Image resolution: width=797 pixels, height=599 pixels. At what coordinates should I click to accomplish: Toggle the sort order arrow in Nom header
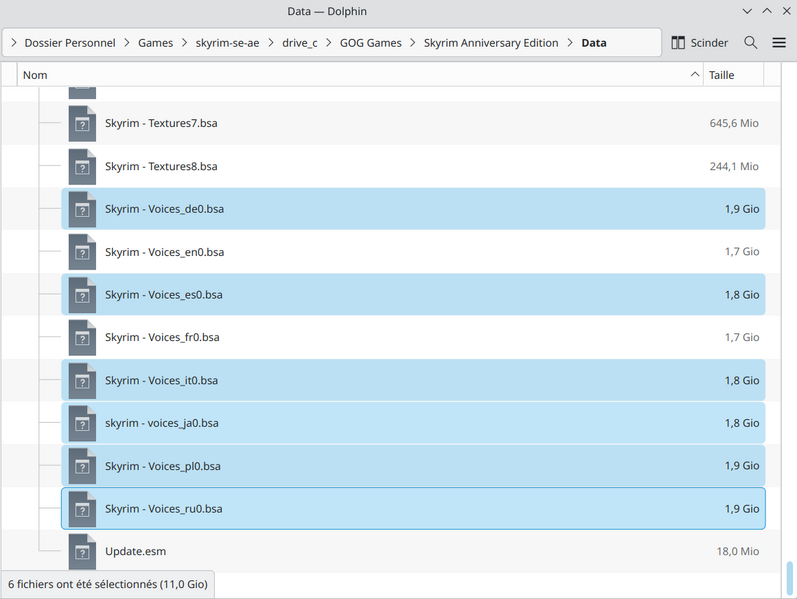point(694,75)
